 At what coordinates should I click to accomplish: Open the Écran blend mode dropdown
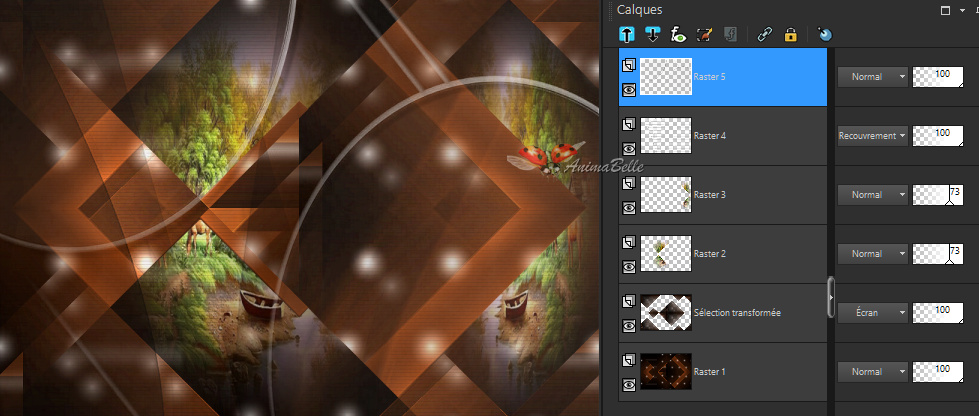(x=872, y=313)
